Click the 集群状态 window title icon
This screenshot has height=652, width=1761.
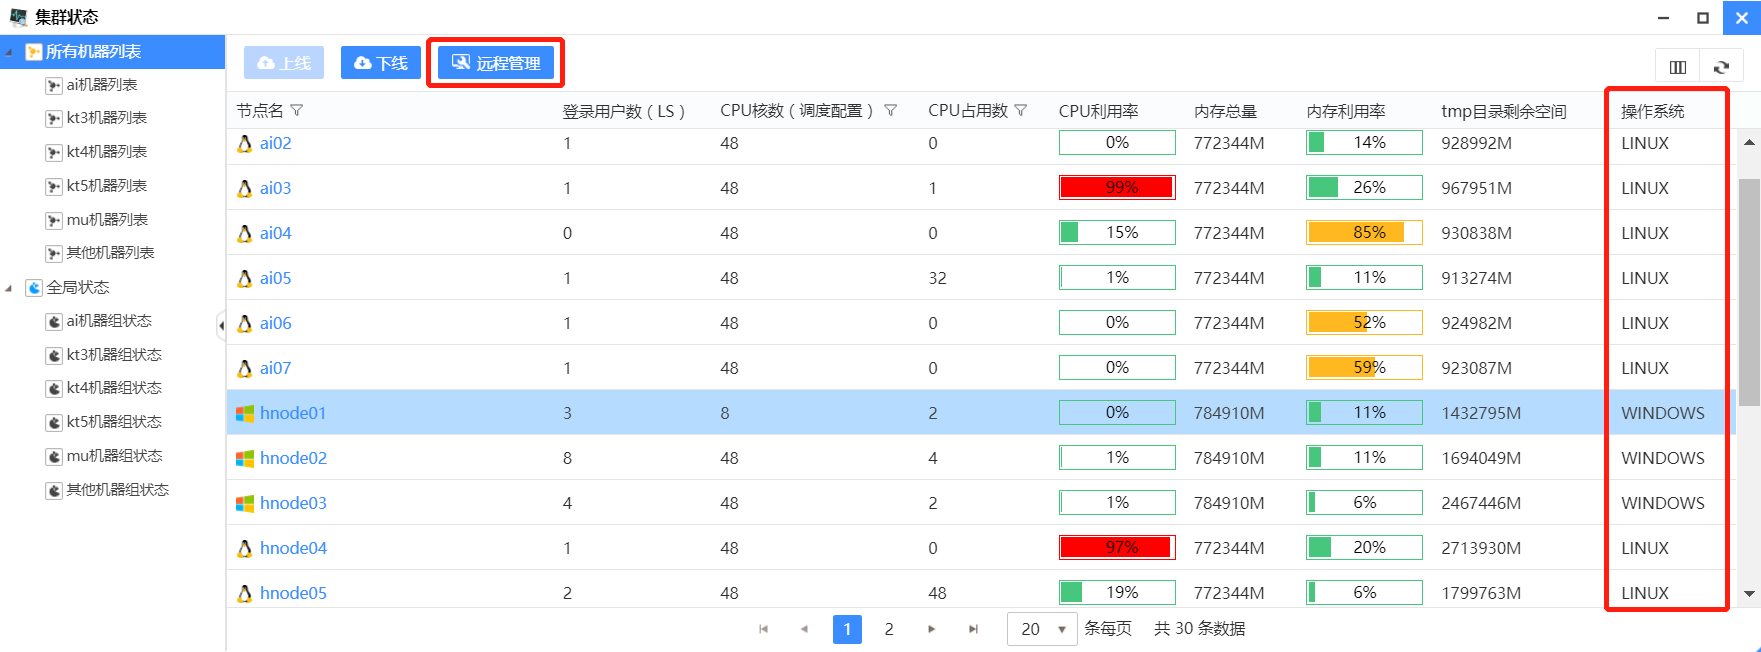click(x=18, y=17)
